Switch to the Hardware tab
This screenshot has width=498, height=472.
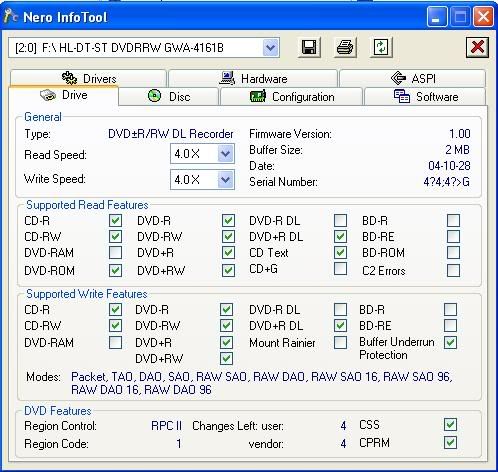click(253, 78)
